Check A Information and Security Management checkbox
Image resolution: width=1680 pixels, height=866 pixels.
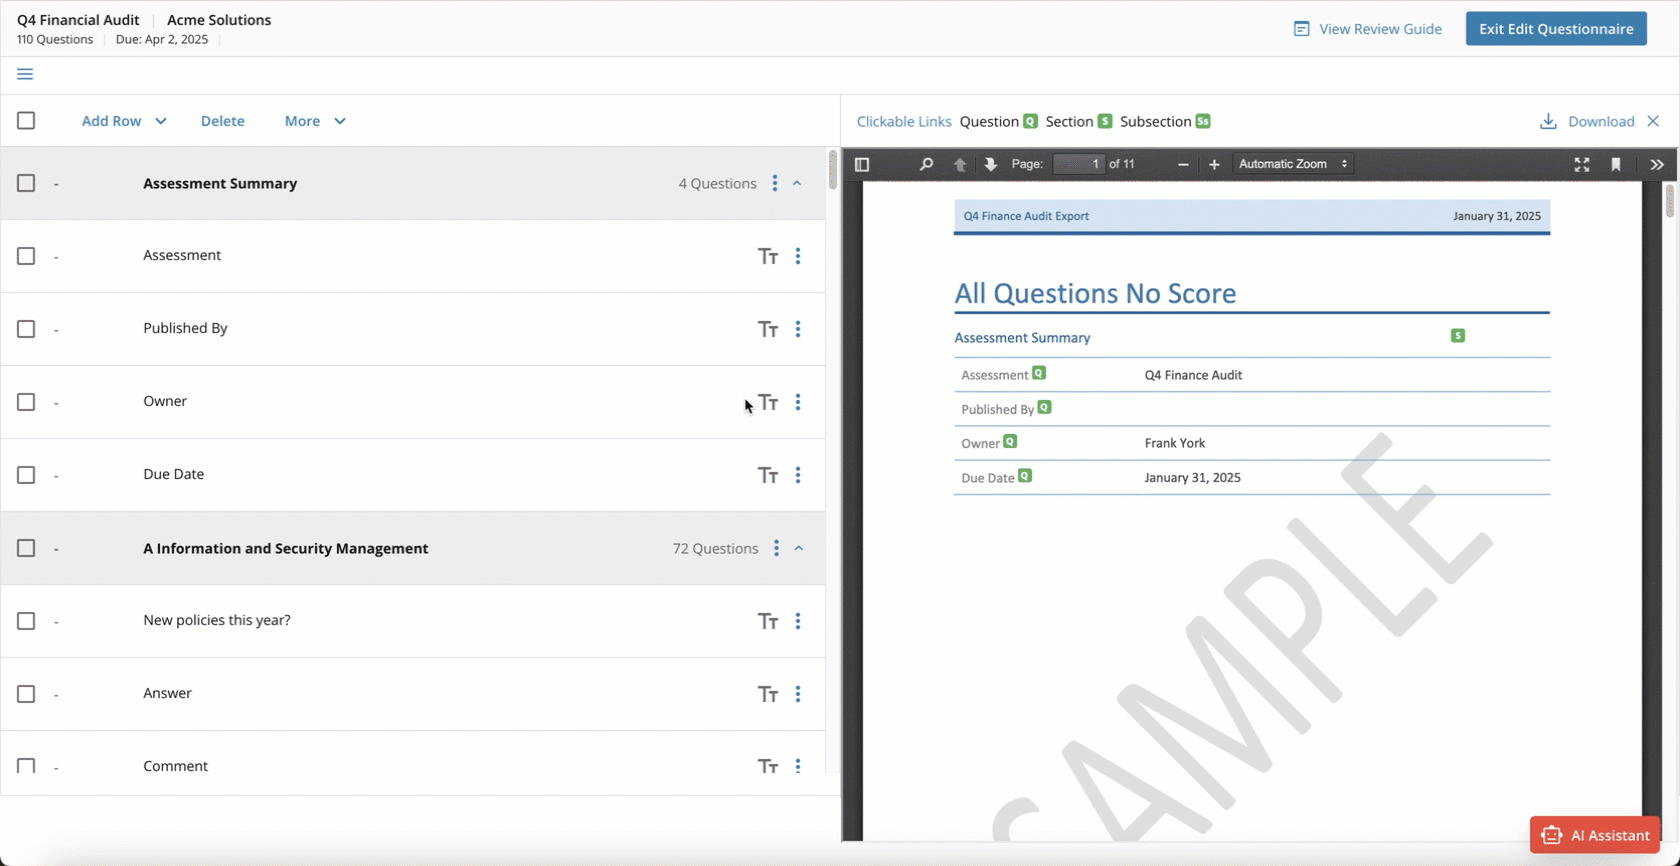coord(26,548)
